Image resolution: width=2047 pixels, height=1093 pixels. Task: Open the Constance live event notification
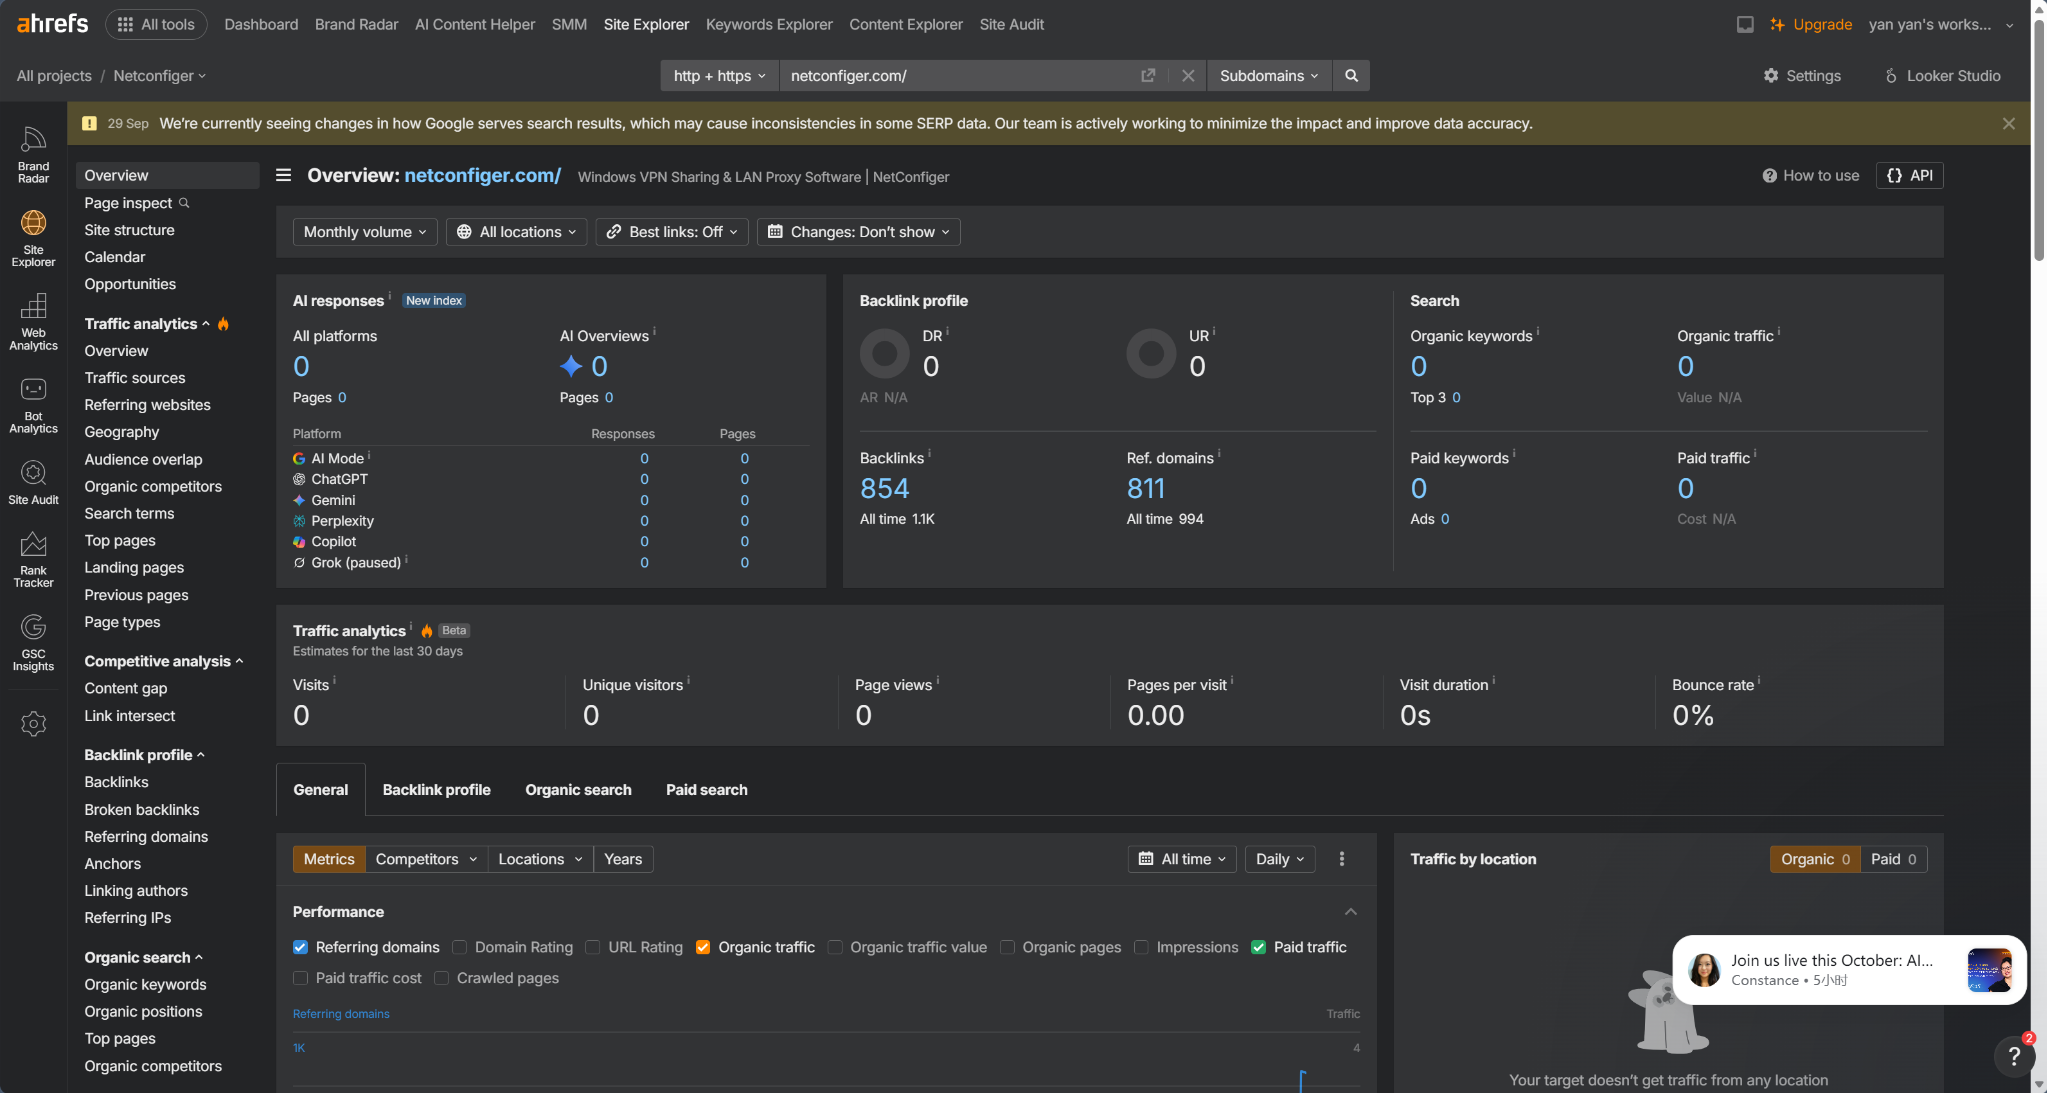pyautogui.click(x=1849, y=969)
